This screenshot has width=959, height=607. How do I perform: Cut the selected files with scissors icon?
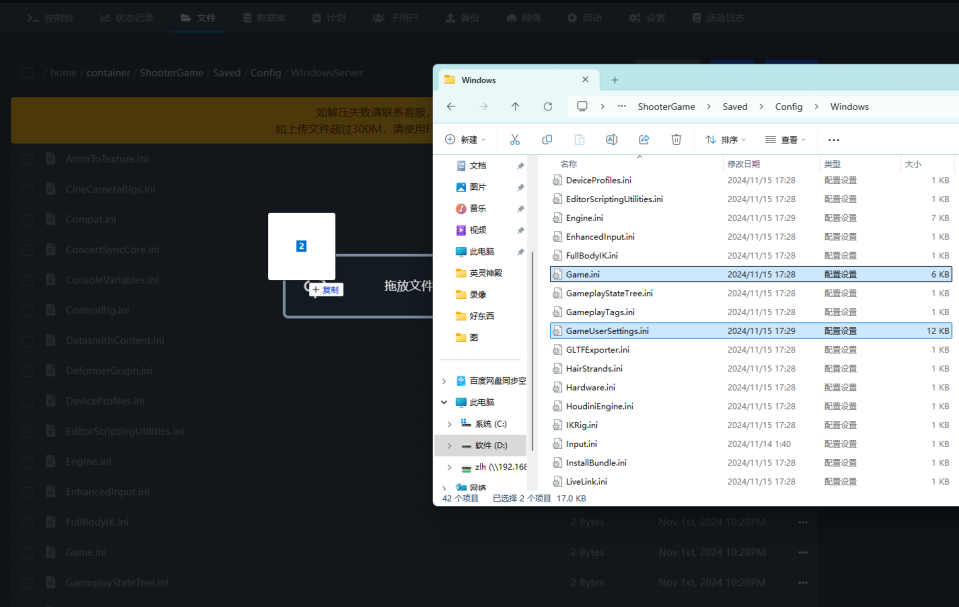515,140
